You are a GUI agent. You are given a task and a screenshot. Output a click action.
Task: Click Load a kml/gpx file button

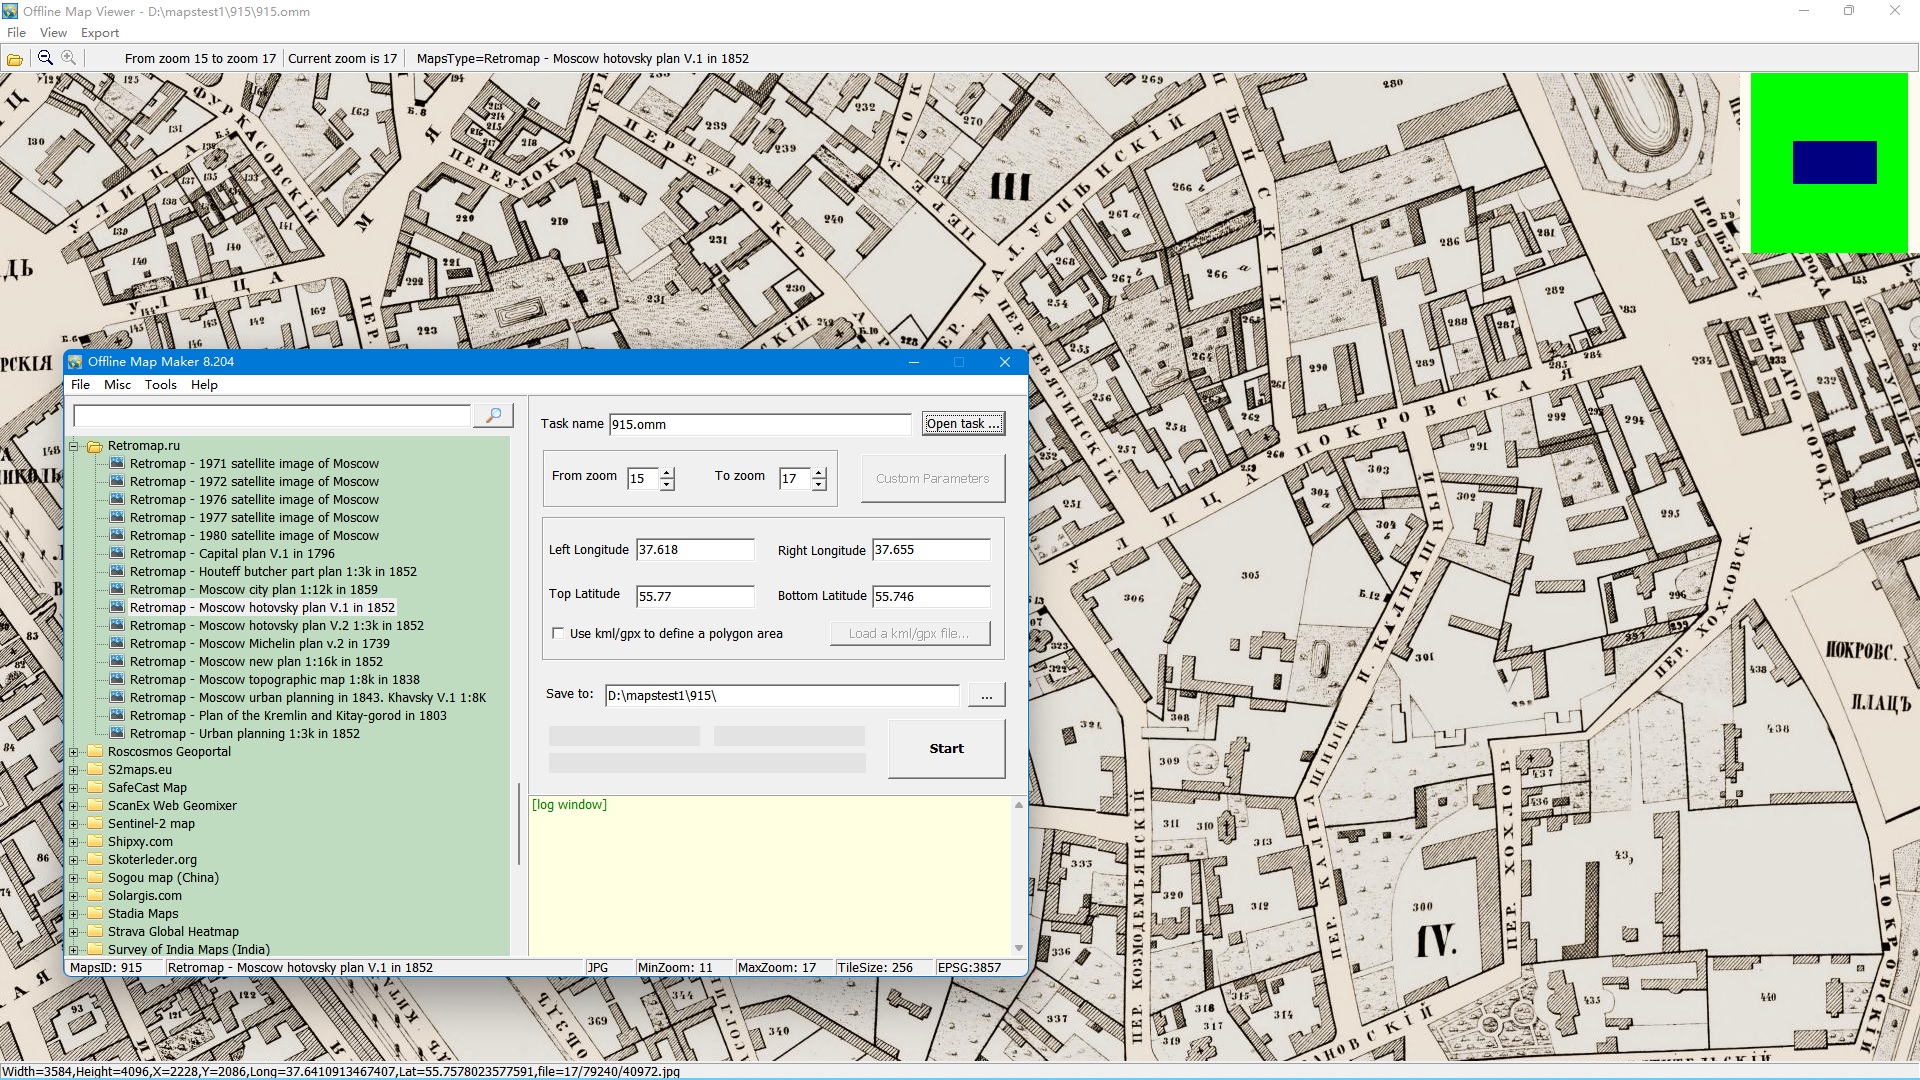point(910,633)
